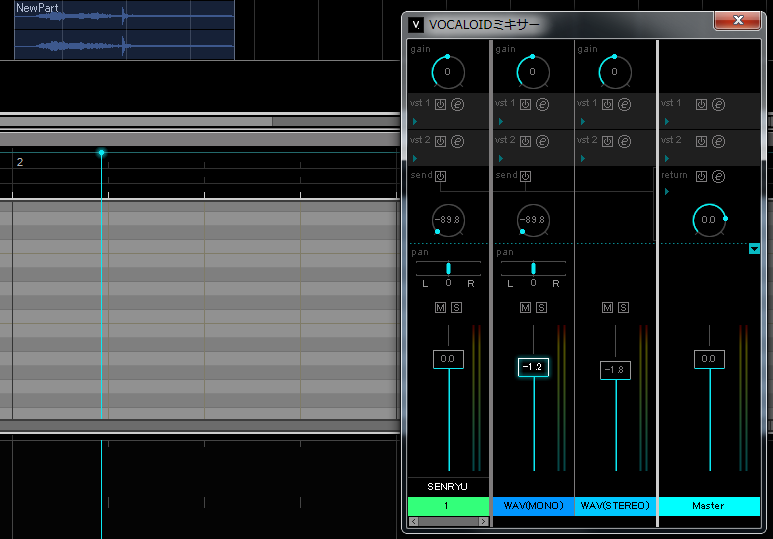Toggle send power on WAV(MONO) channel
The width and height of the screenshot is (773, 539).
(x=526, y=176)
